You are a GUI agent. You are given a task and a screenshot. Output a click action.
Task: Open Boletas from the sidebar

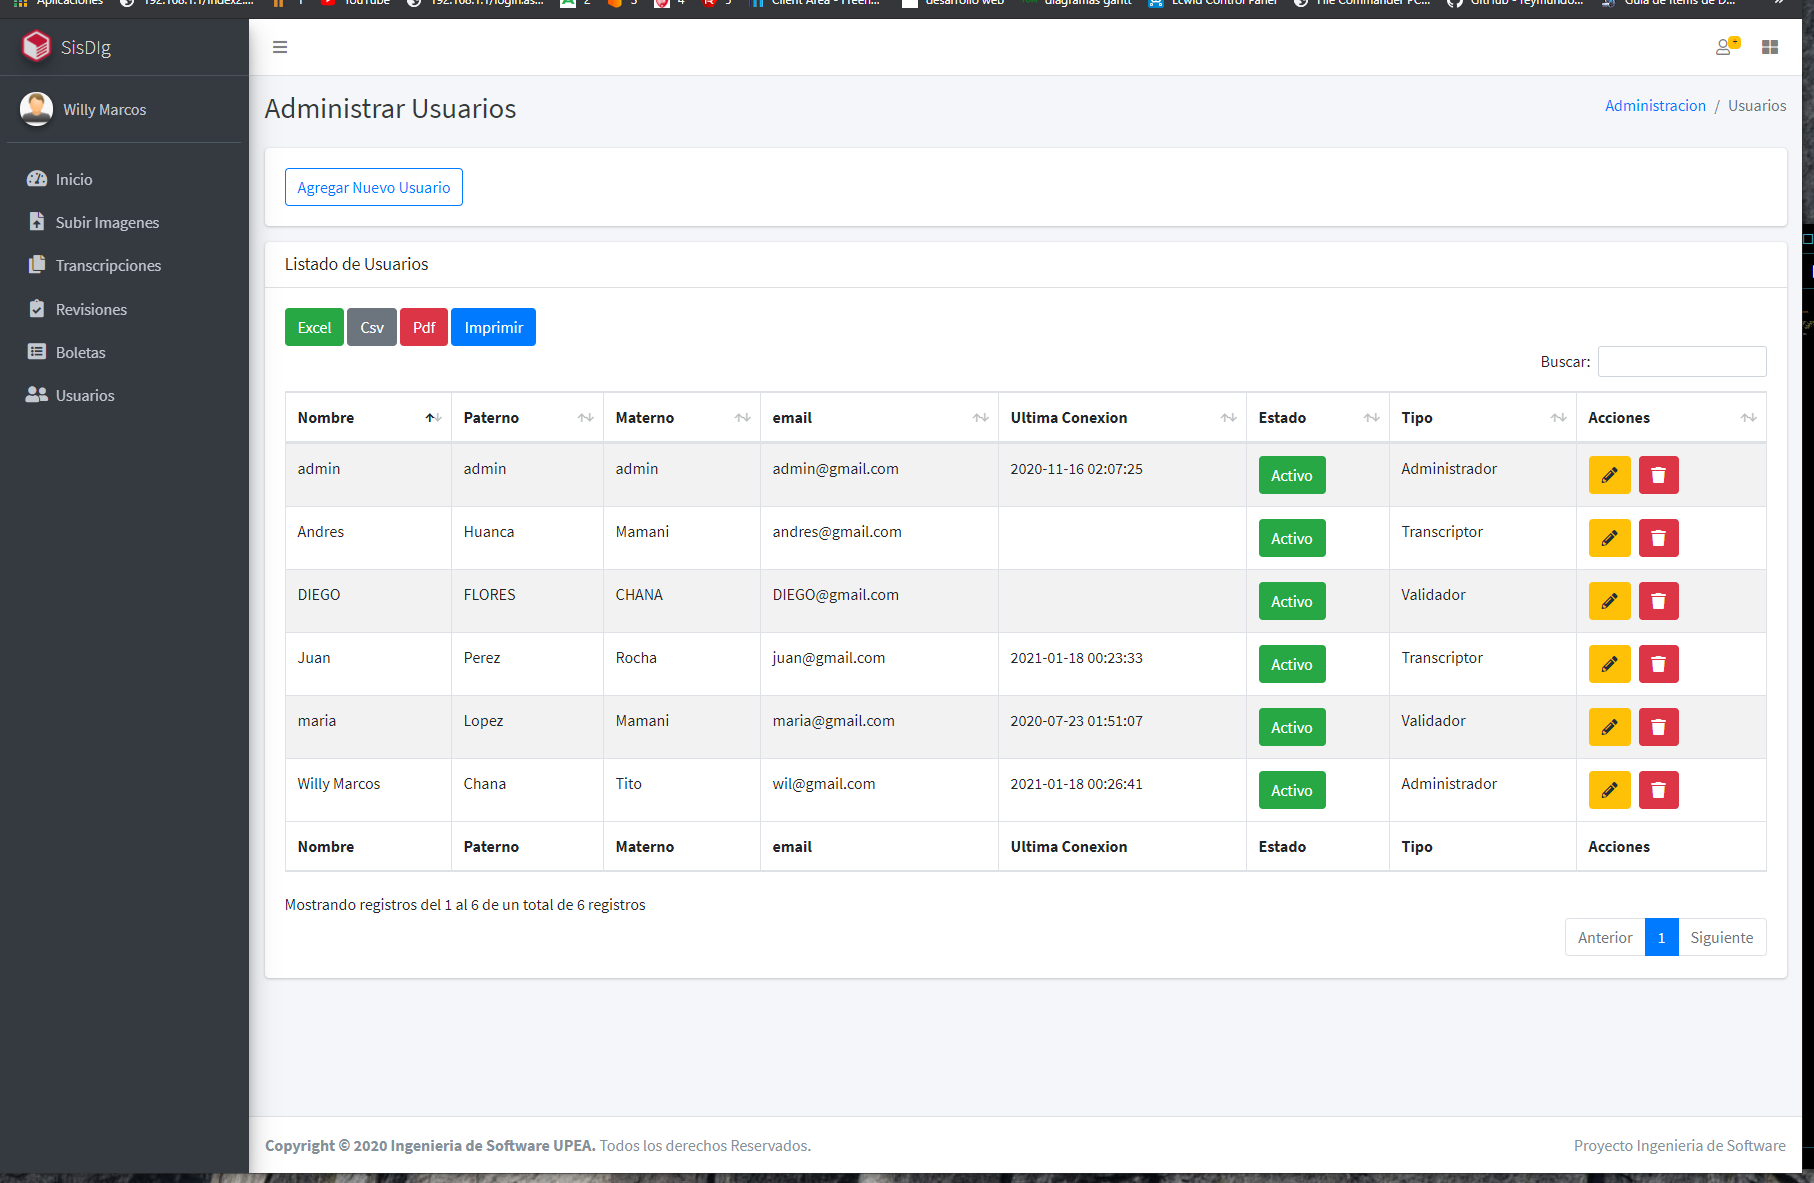pyautogui.click(x=80, y=352)
